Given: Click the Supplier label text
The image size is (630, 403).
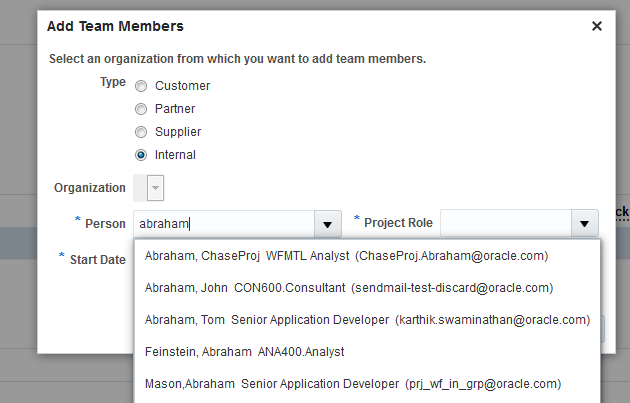Looking at the screenshot, I should tap(178, 132).
